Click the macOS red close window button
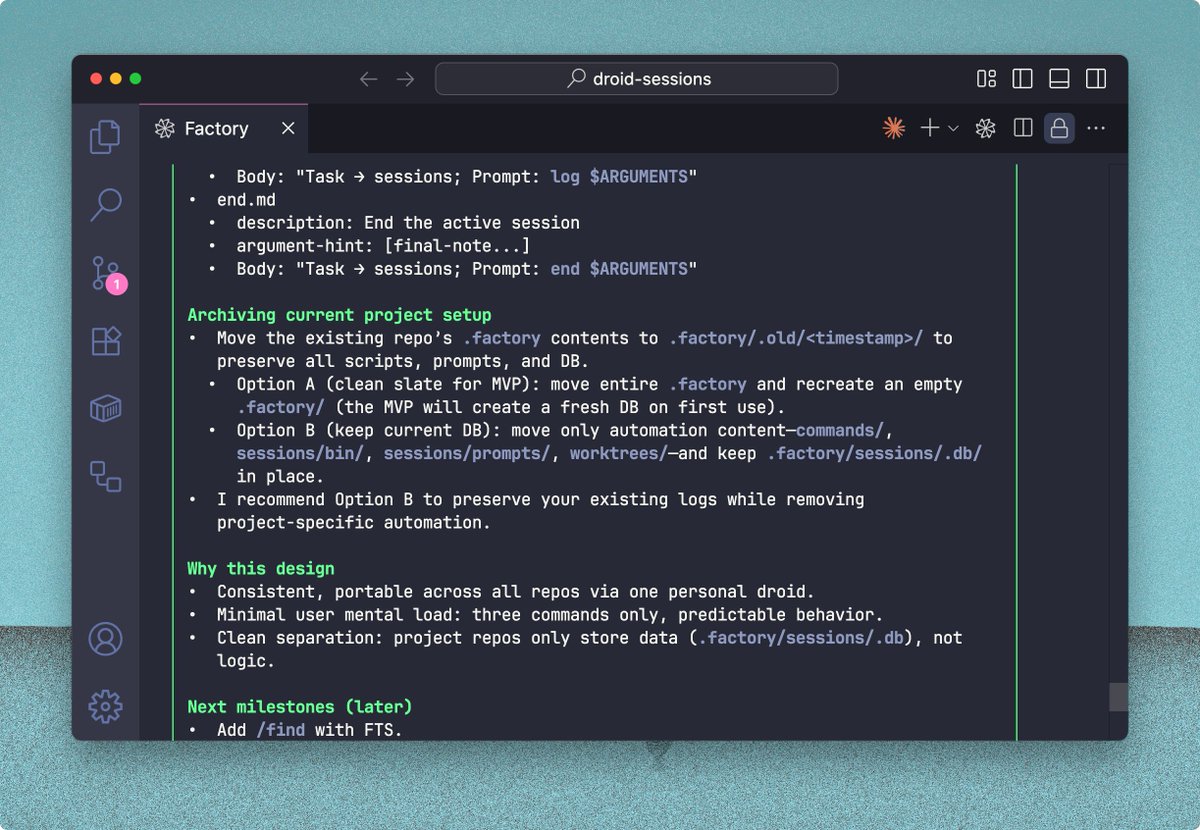 96,79
